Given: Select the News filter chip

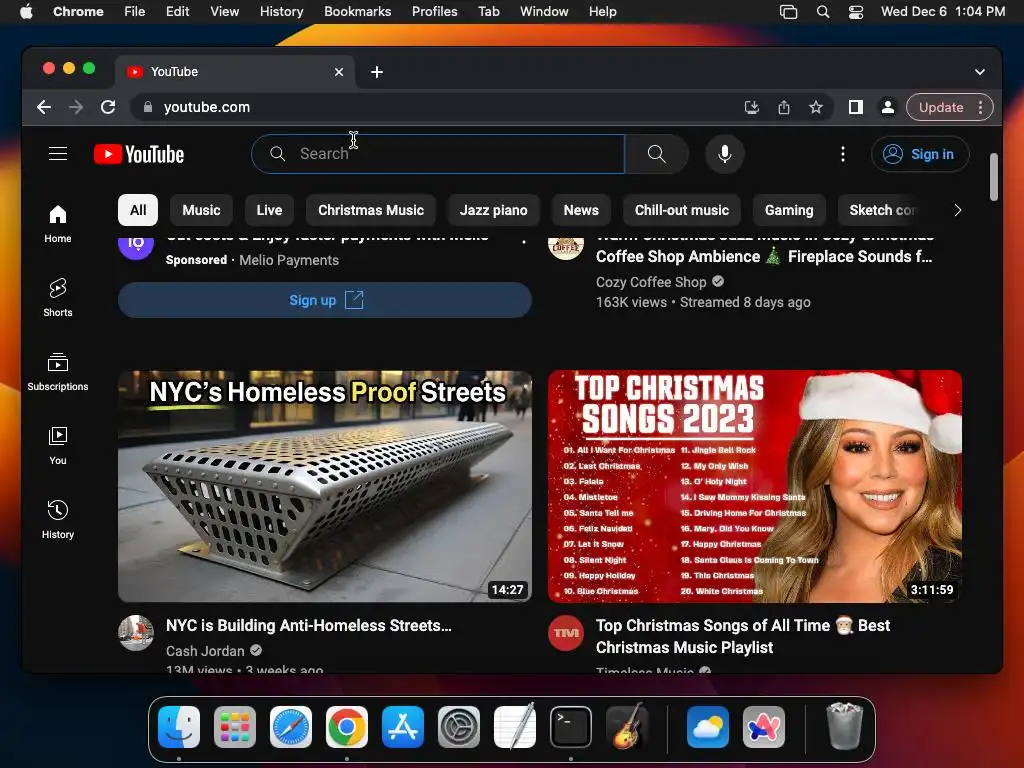Looking at the screenshot, I should pos(581,210).
